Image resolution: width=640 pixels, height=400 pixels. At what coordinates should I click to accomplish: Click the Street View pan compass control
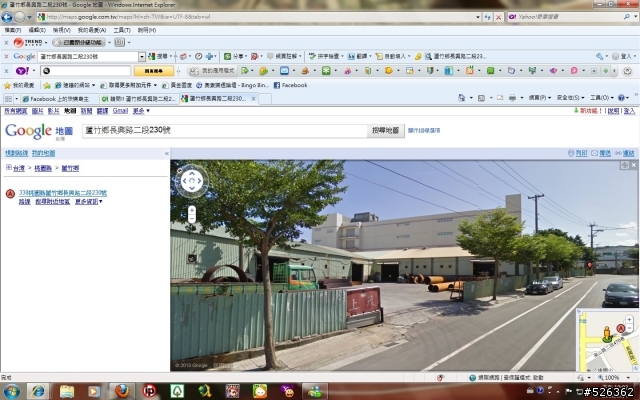[x=191, y=181]
